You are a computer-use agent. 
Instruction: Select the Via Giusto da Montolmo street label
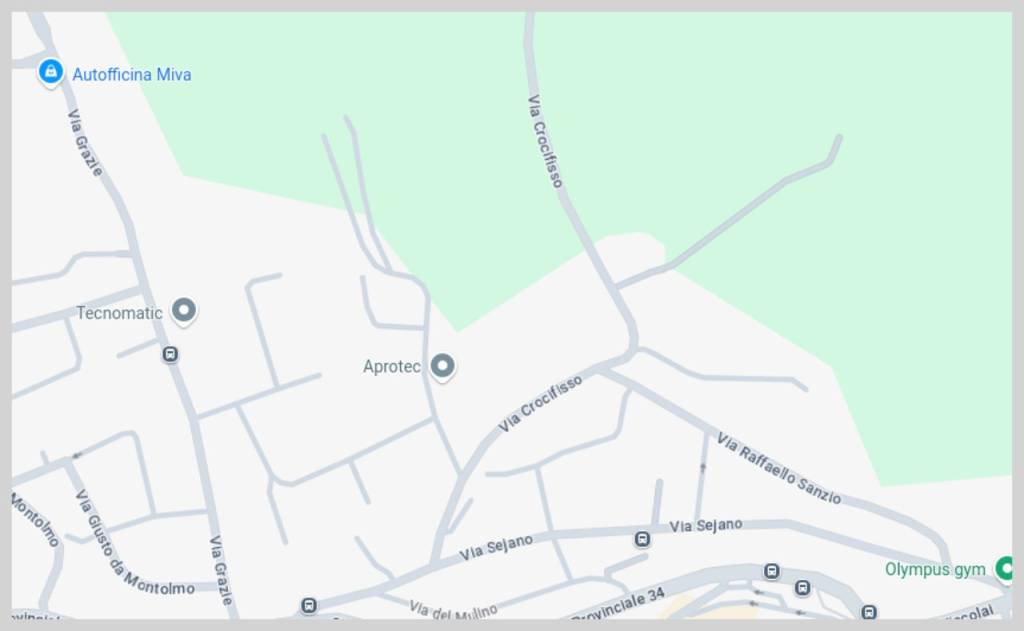[134, 543]
